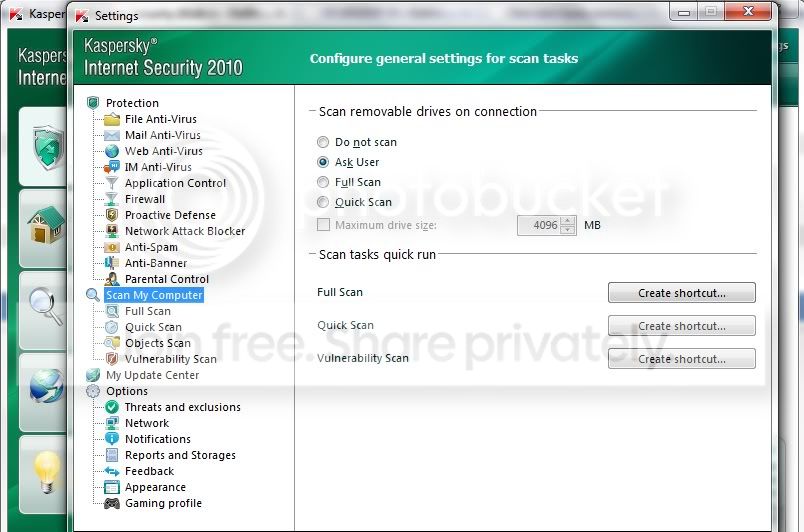
Task: Click the Gaming profile gamepad icon
Action: tap(112, 503)
